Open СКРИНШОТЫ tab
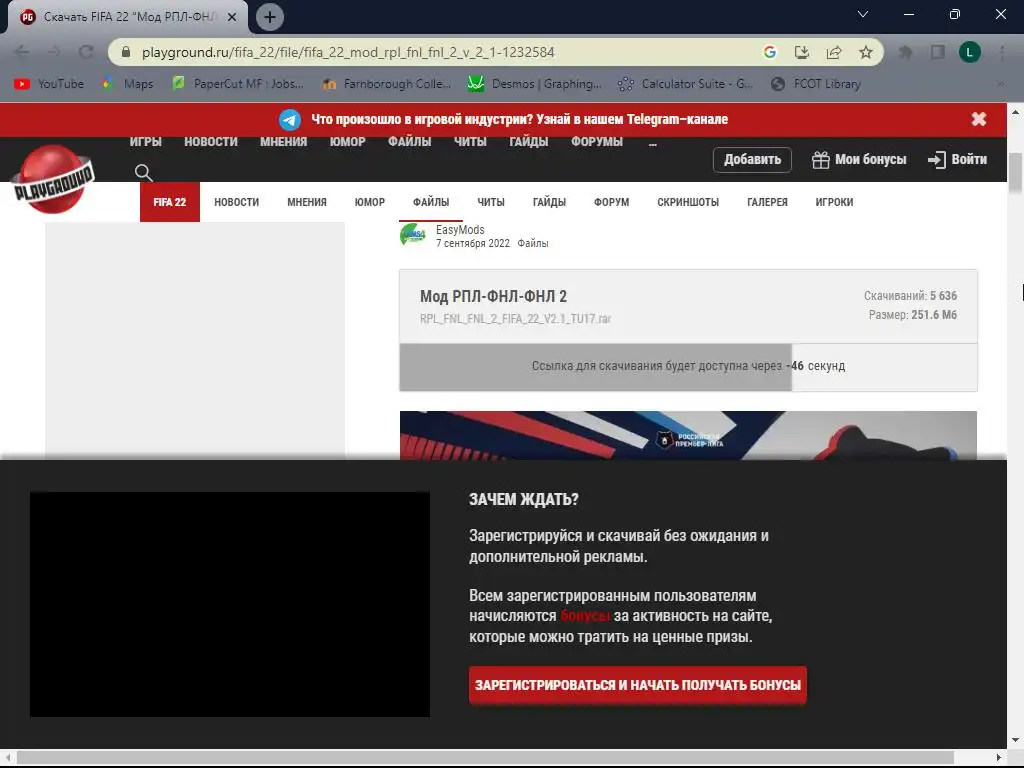 [688, 202]
